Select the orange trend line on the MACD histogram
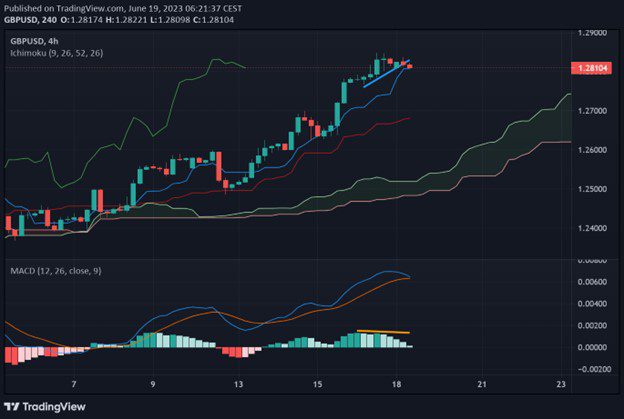Screen dimensions: 624x419 pos(383,331)
